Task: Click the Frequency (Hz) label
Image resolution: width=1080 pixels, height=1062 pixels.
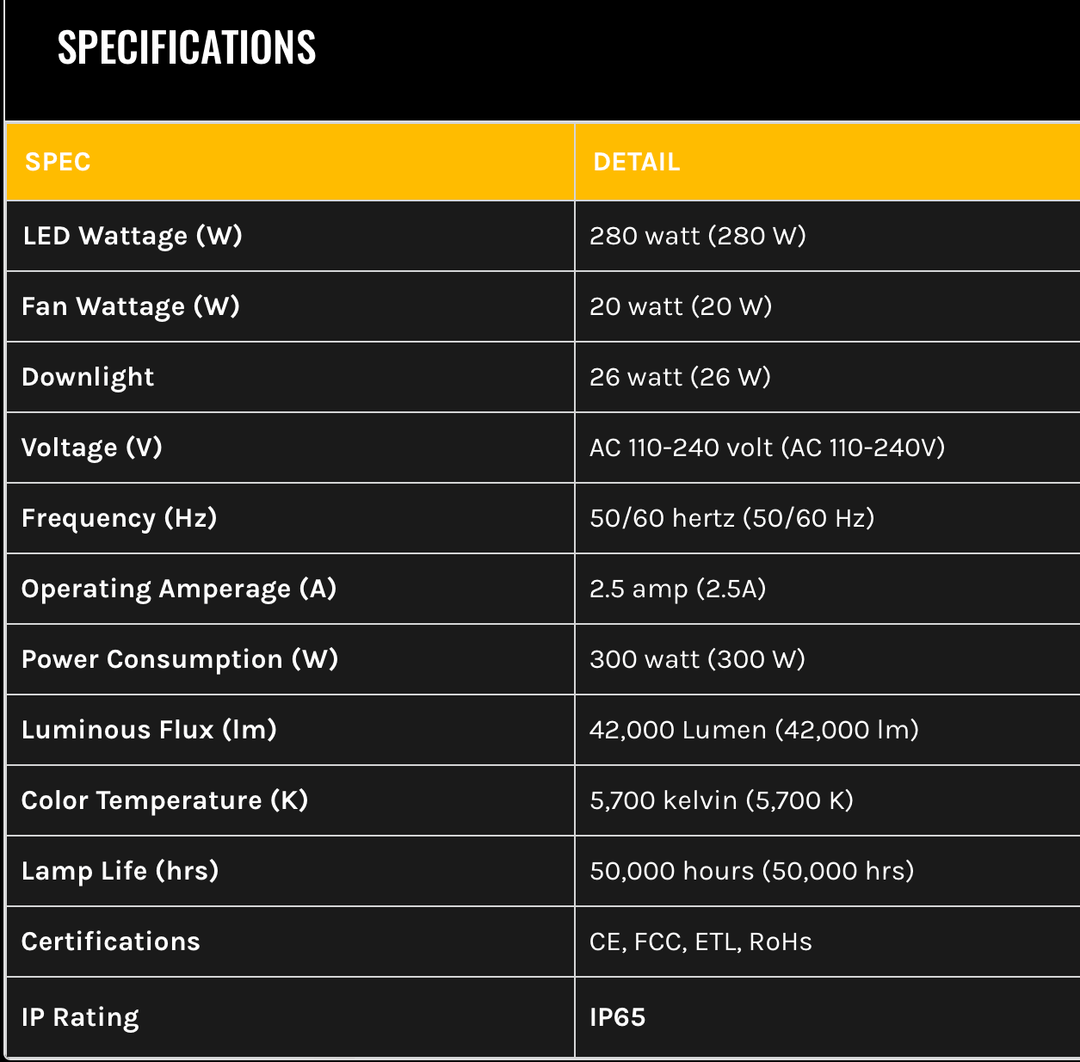Action: click(119, 518)
